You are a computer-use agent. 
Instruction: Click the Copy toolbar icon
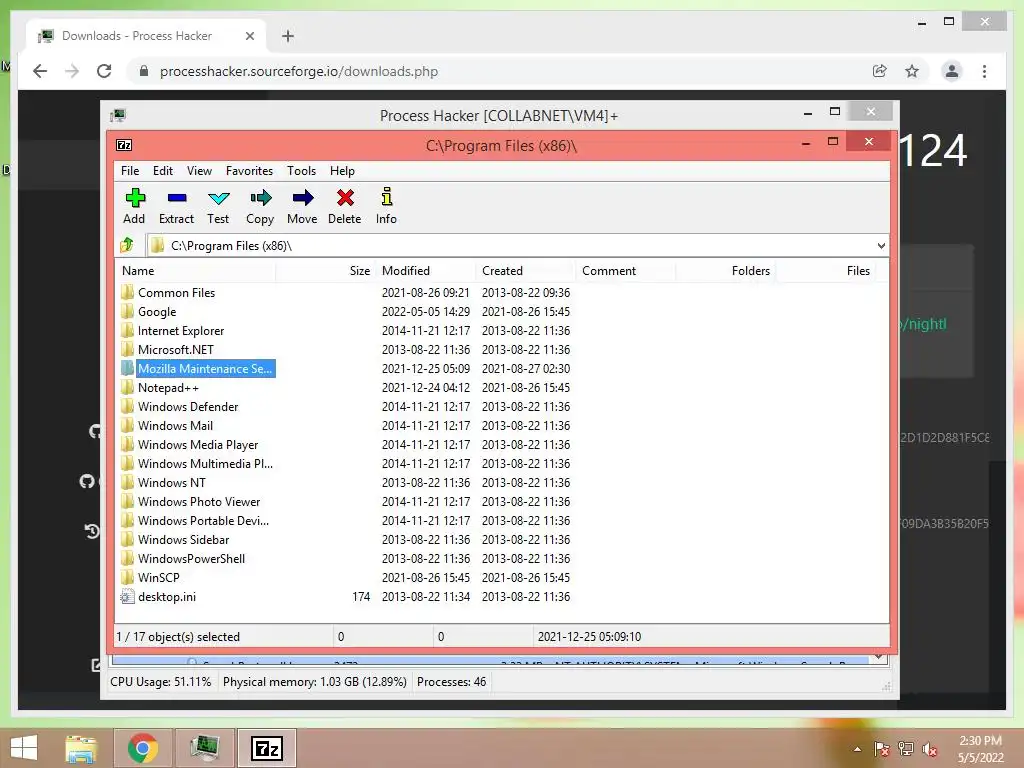[260, 198]
